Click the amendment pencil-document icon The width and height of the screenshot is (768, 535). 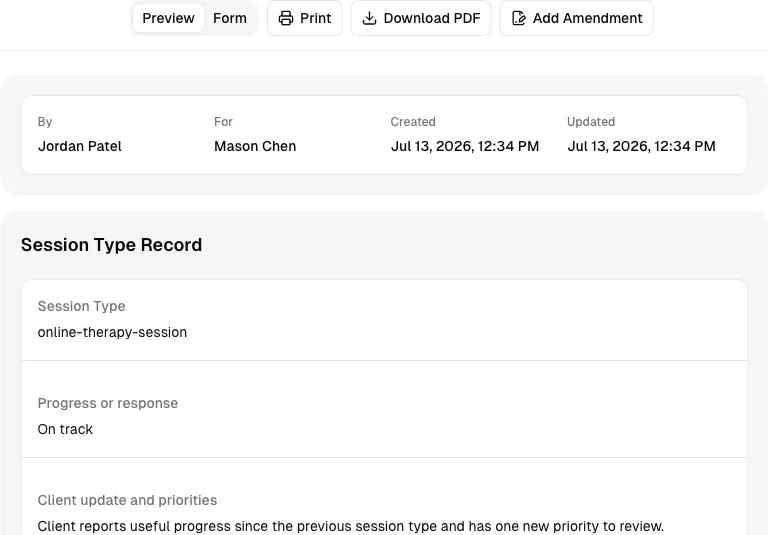(x=519, y=18)
